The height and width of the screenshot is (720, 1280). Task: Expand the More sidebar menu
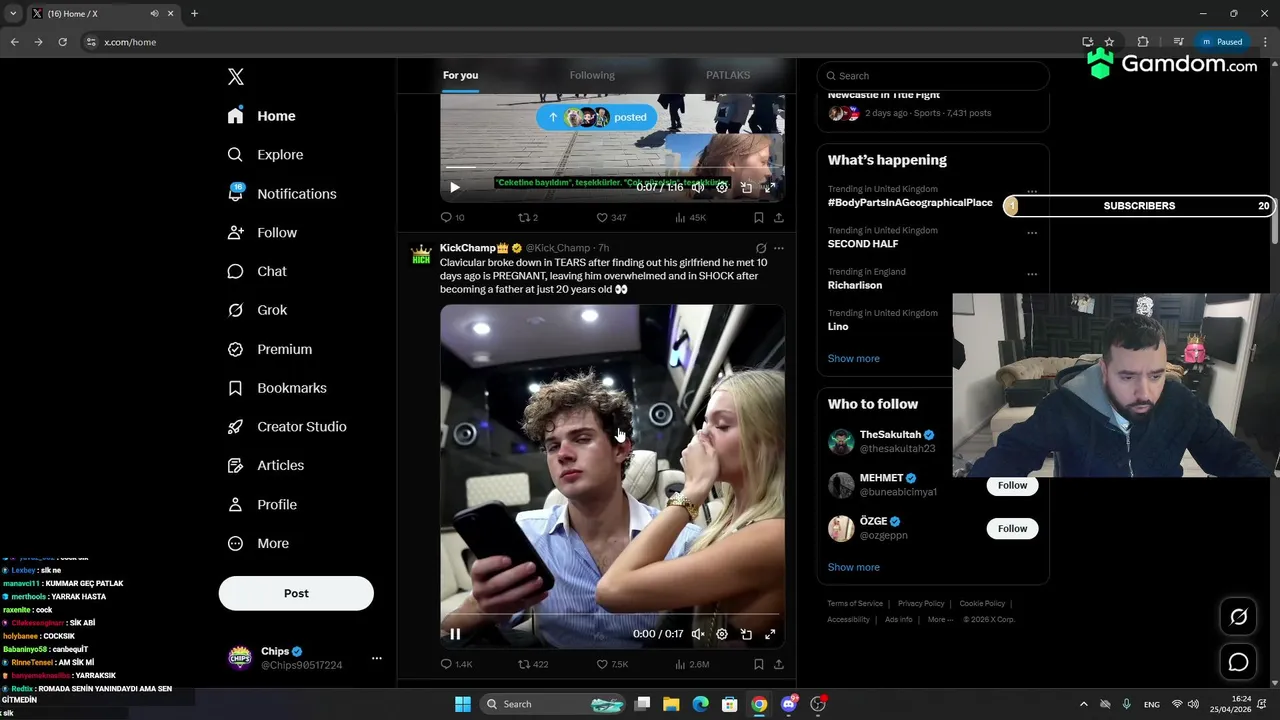coord(258,543)
